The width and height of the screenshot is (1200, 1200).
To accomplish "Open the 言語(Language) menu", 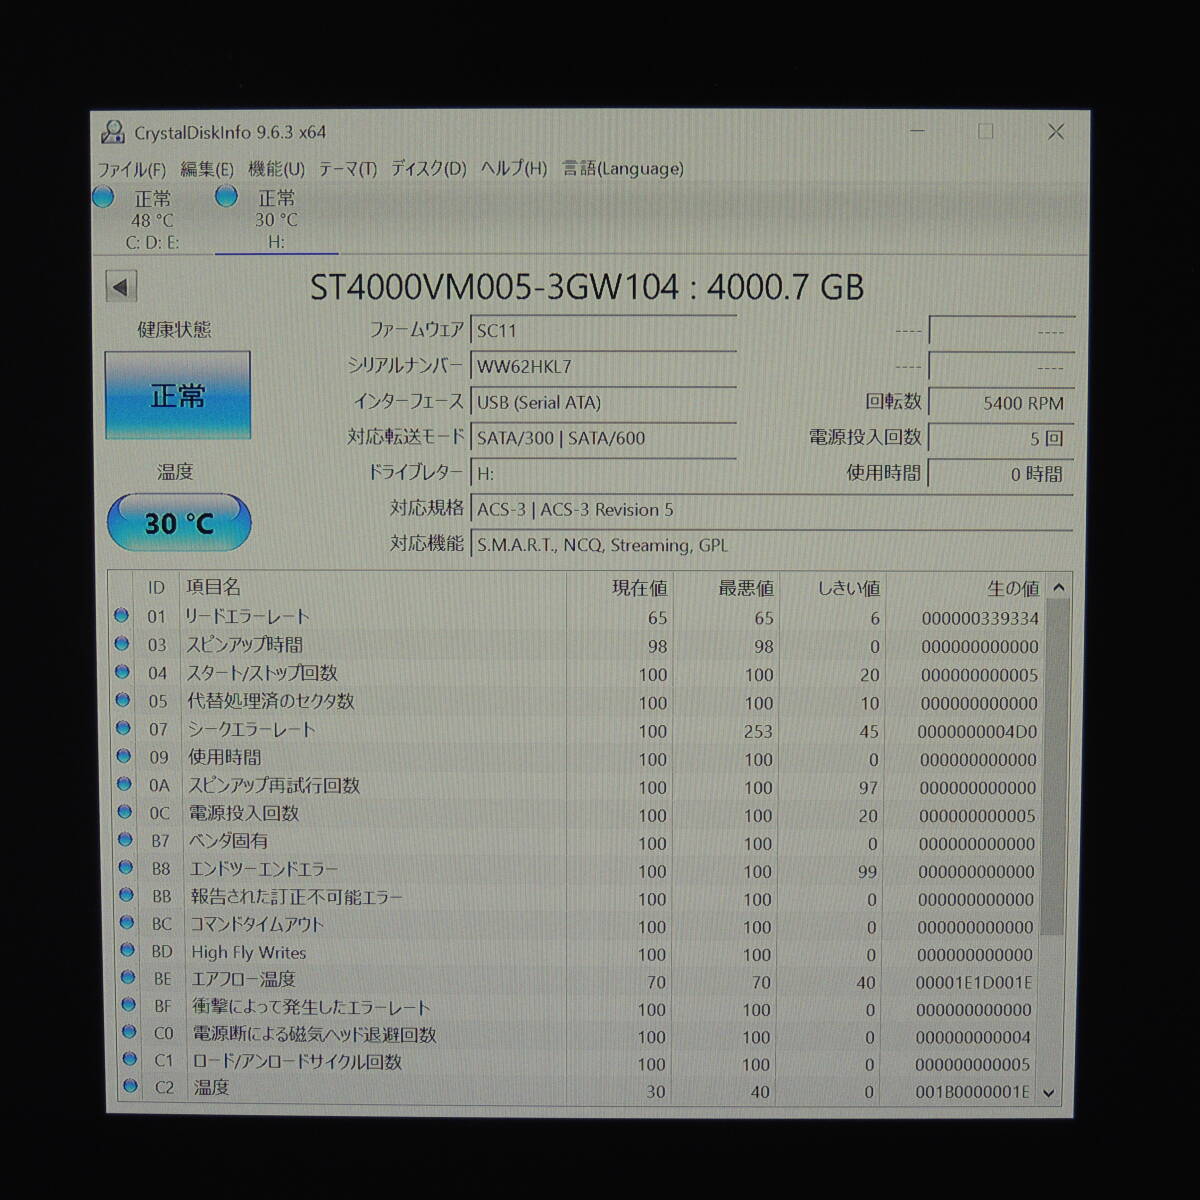I will 623,169.
